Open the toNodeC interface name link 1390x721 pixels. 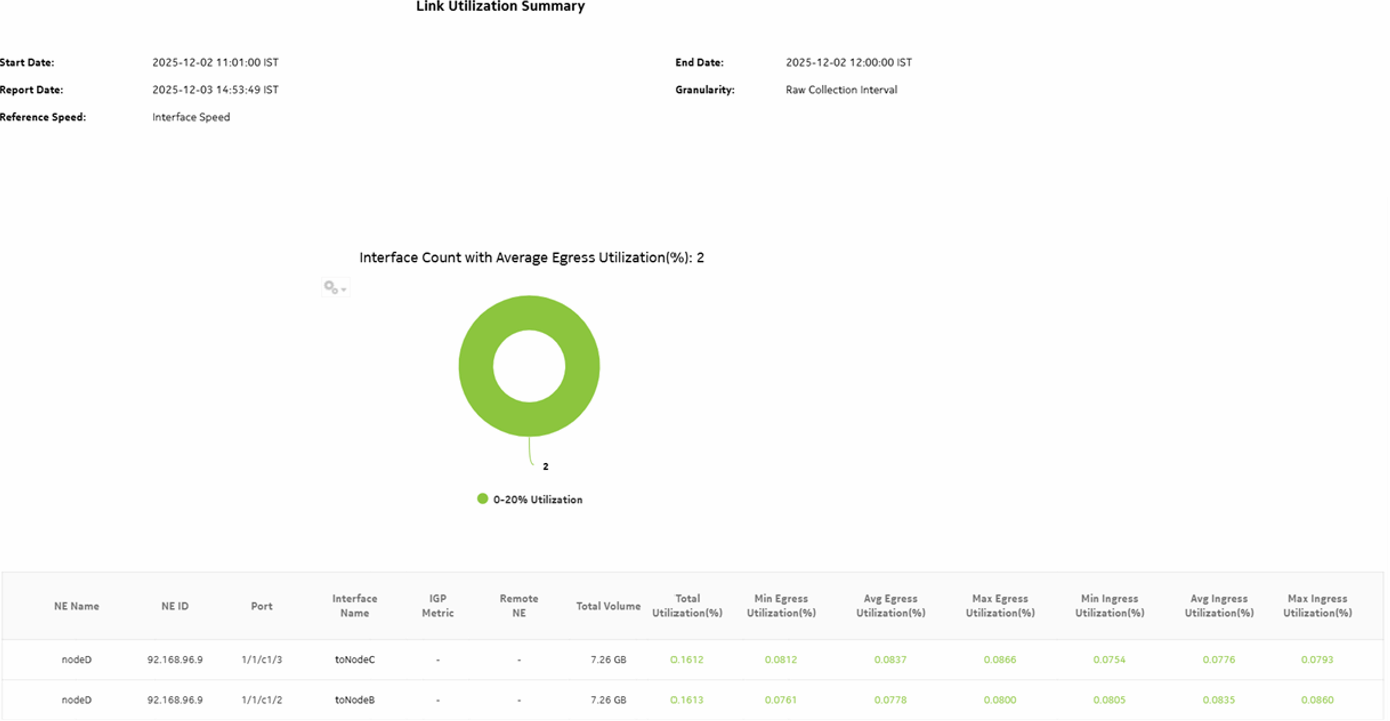click(x=356, y=659)
